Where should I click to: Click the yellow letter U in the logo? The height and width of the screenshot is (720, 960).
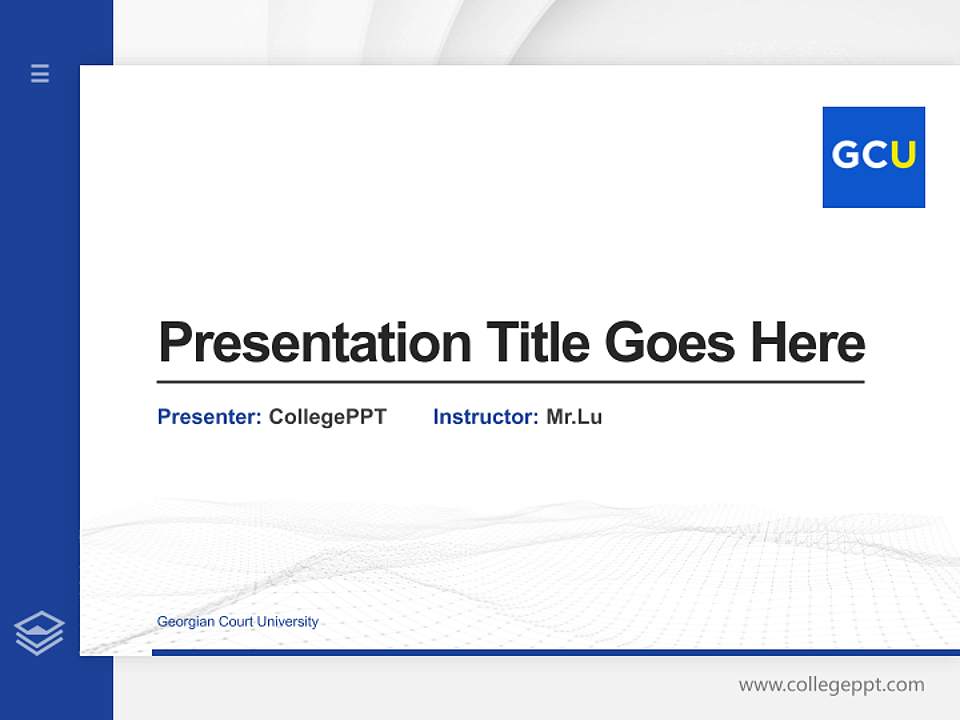pos(903,156)
